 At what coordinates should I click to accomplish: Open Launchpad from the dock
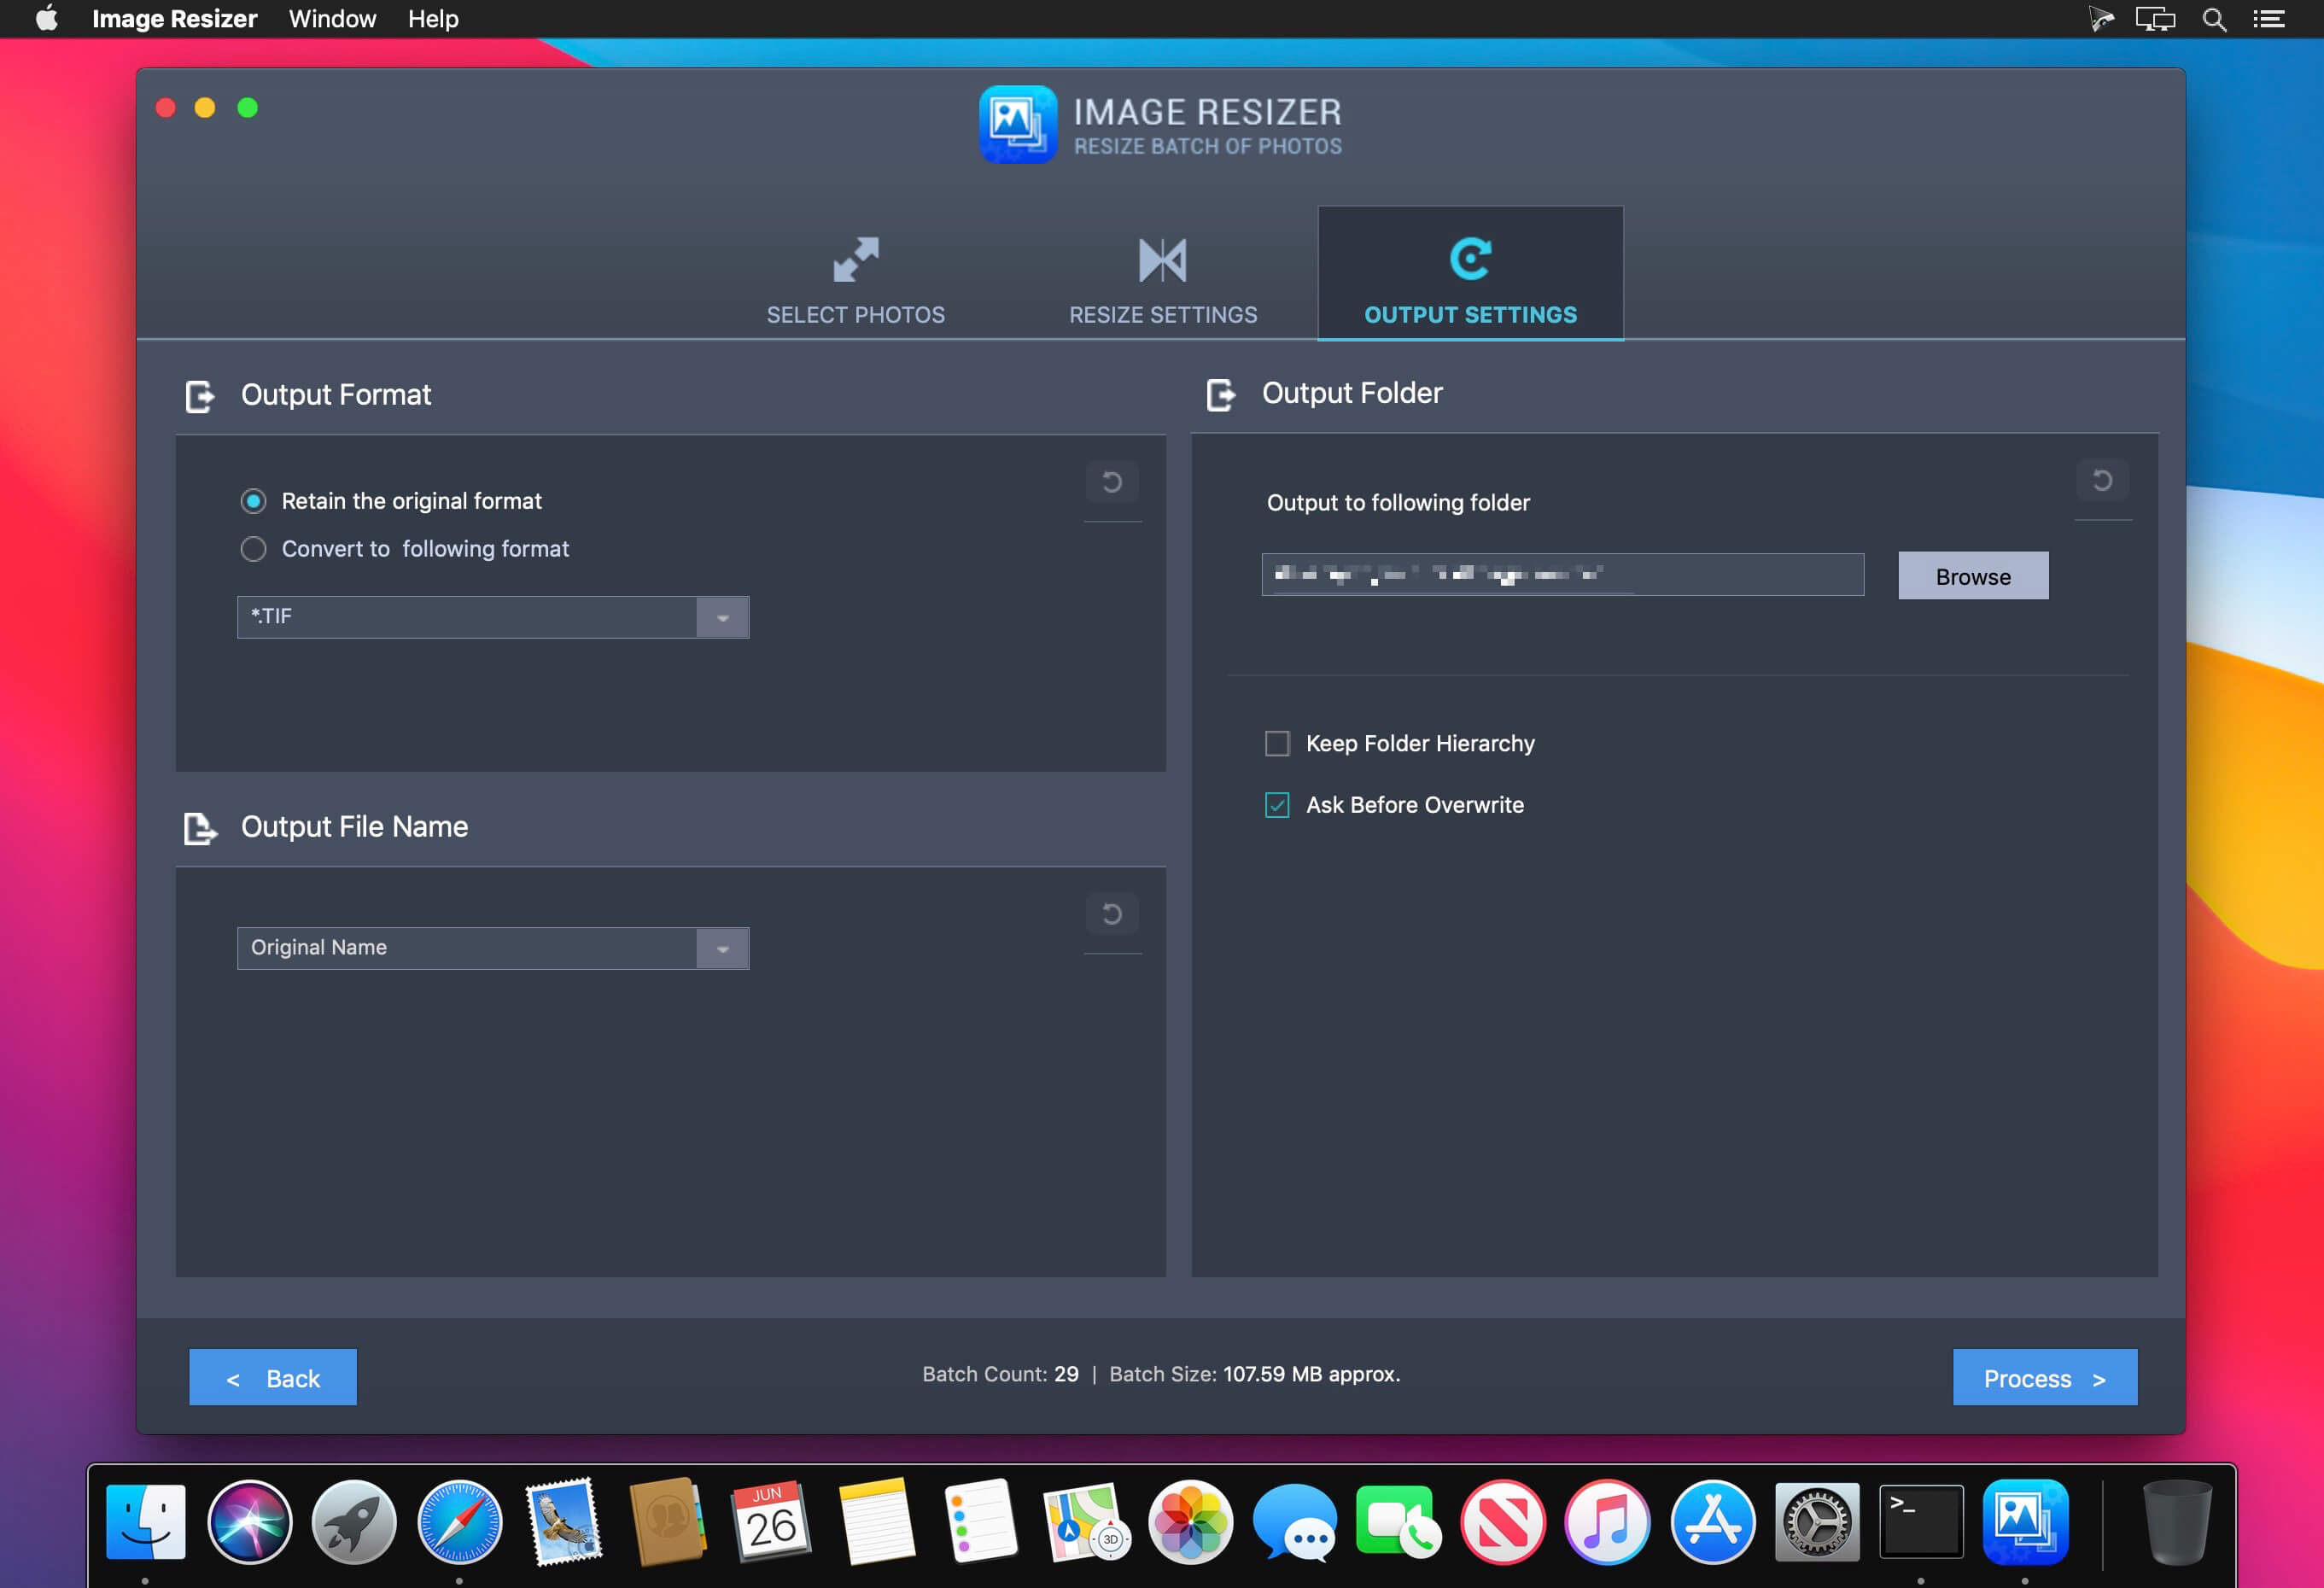354,1522
